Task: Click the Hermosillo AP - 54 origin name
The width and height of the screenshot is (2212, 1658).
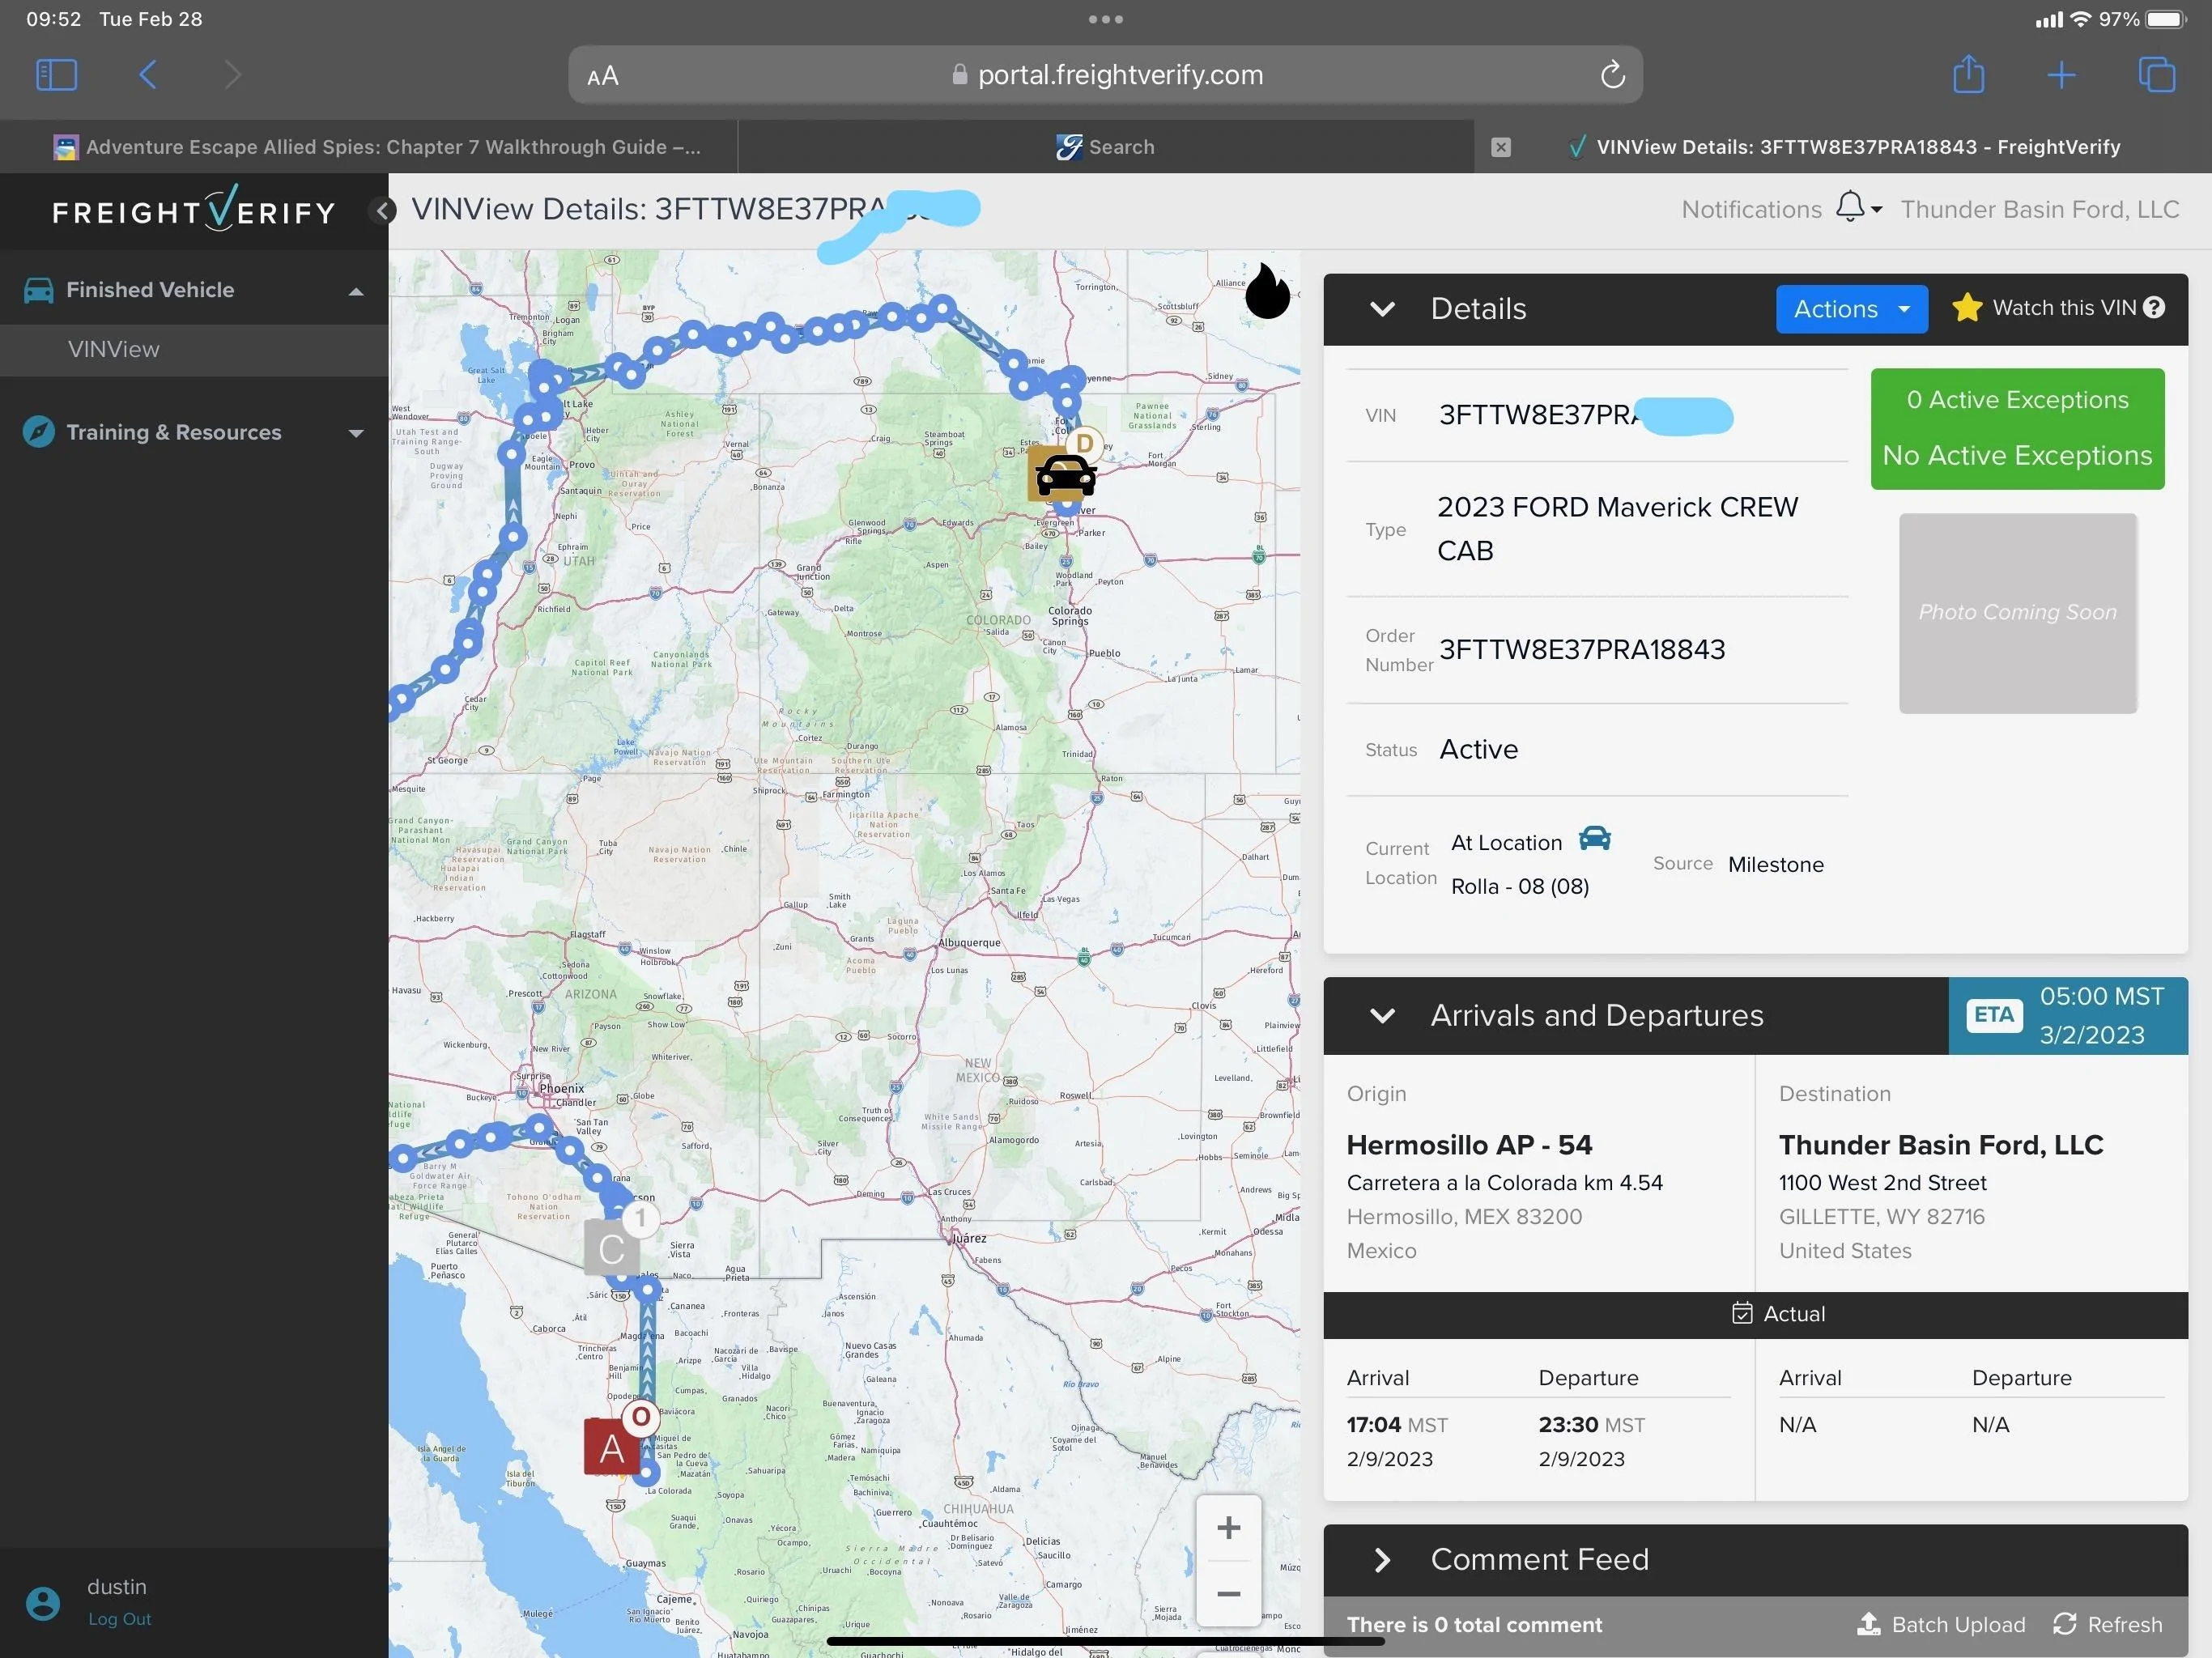Action: click(x=1469, y=1145)
